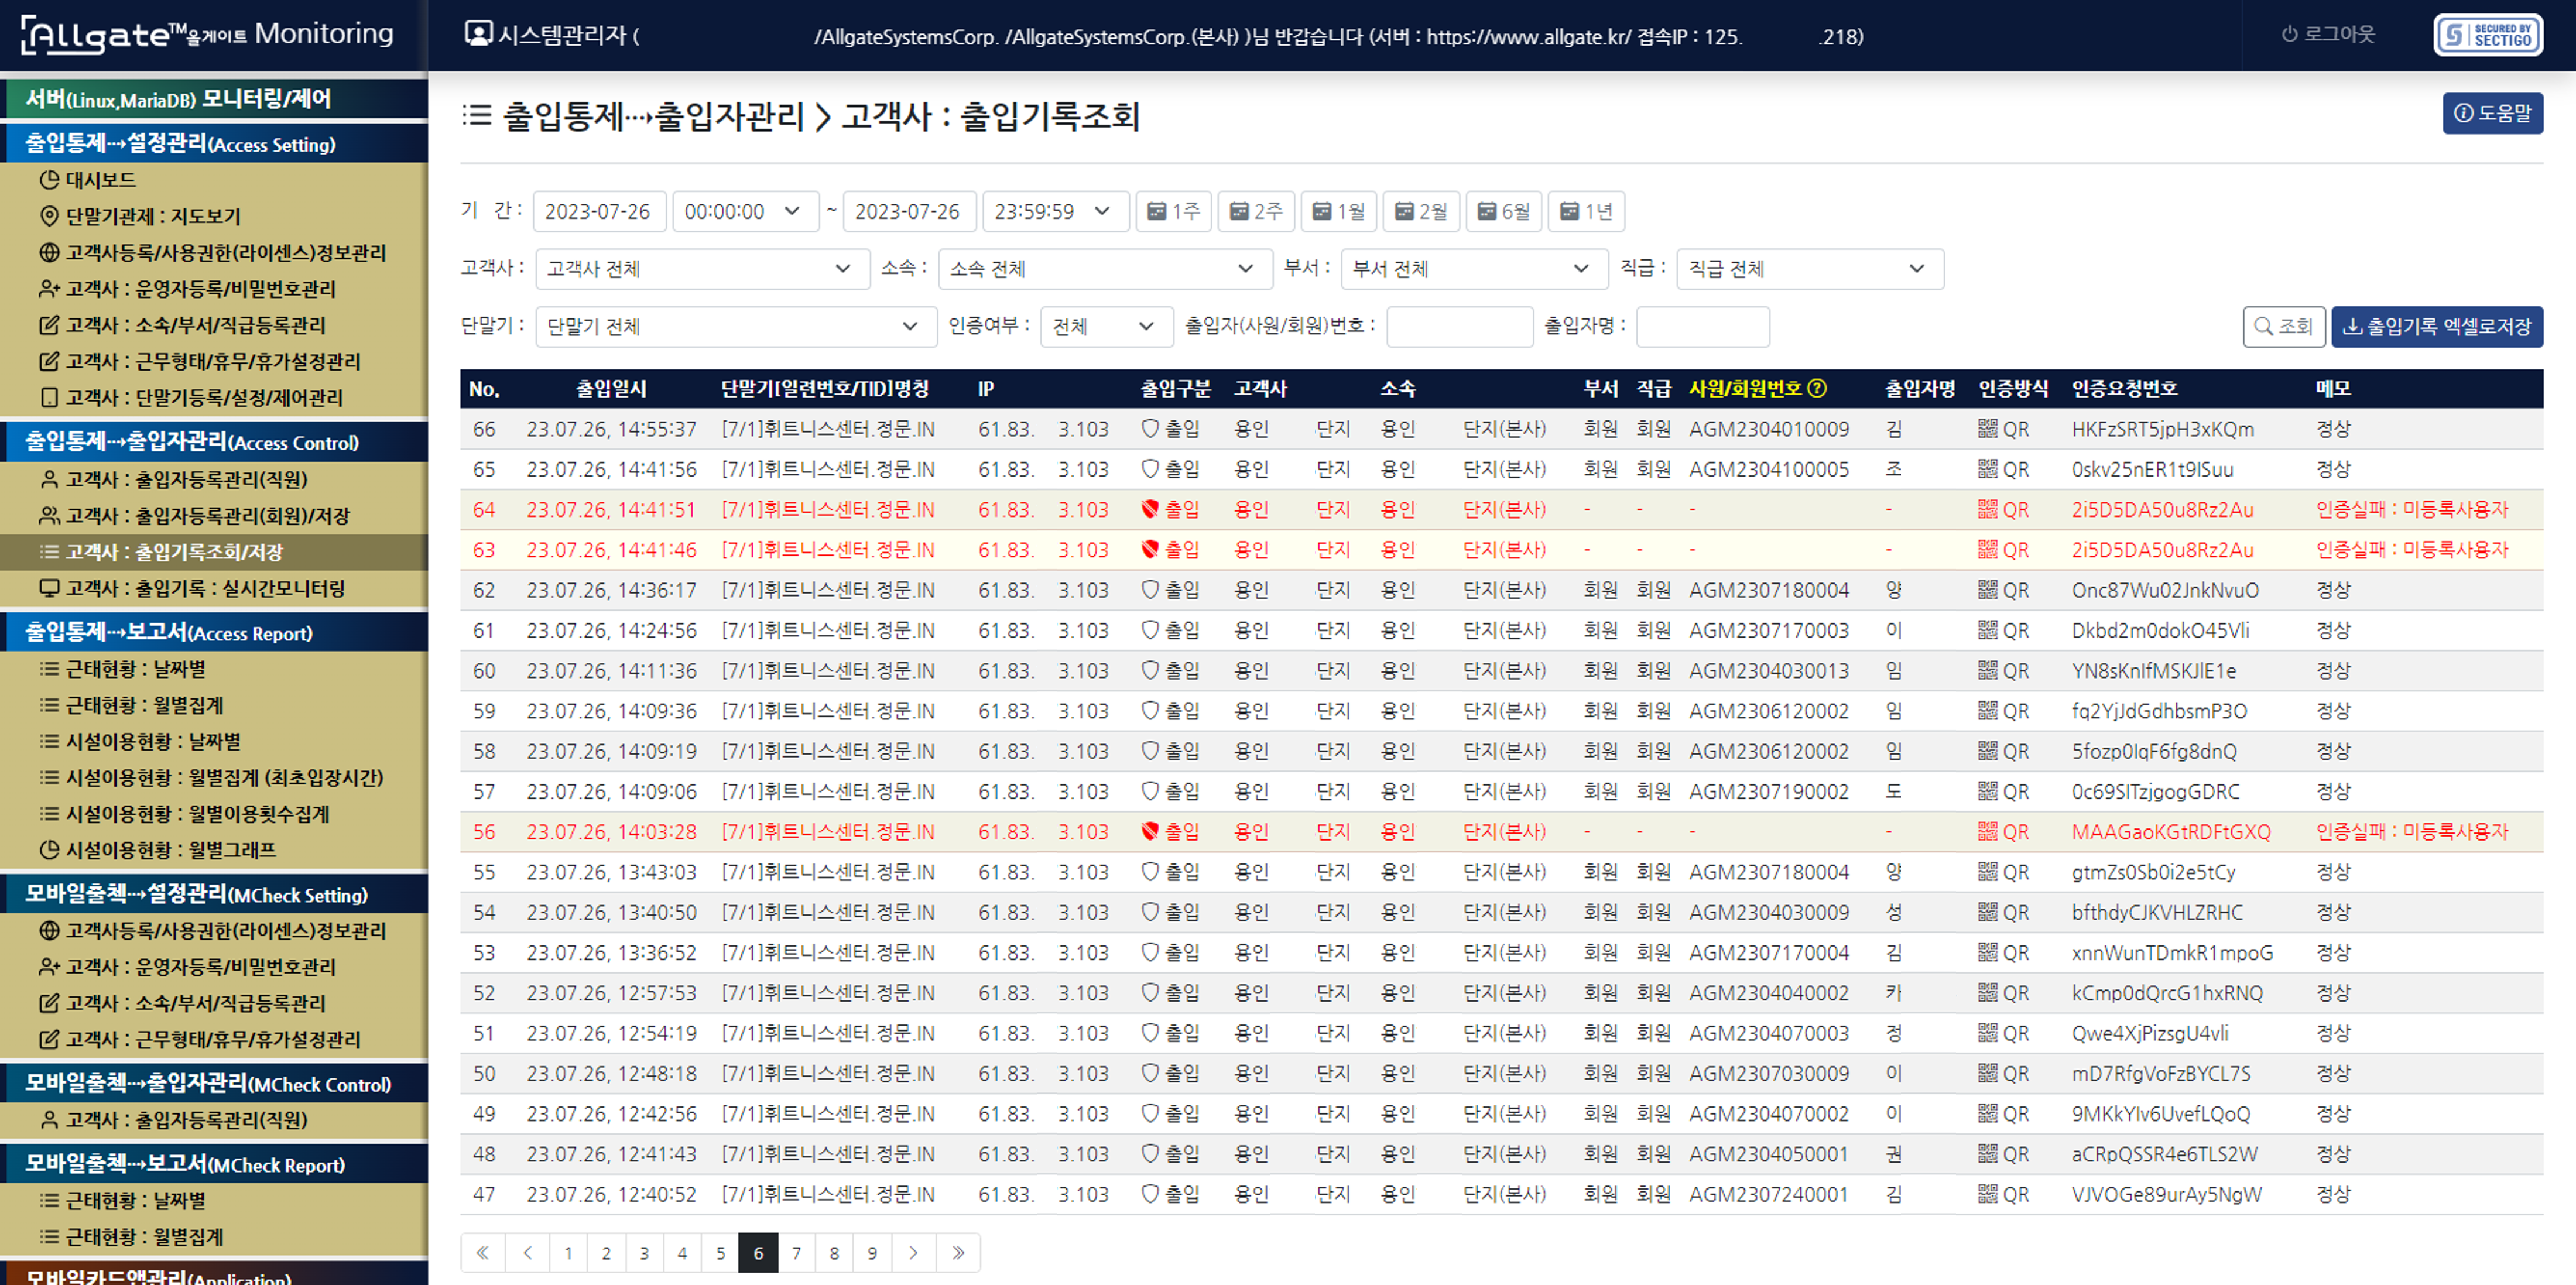Screen dimensions: 2576x1285
Task: Click the question-mark icon next to 사원/회원번호
Action: (x=1817, y=388)
